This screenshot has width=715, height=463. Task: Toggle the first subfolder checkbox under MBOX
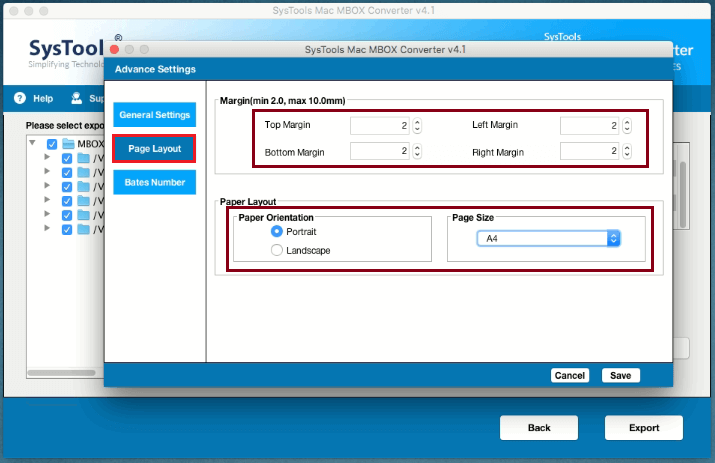pos(67,159)
